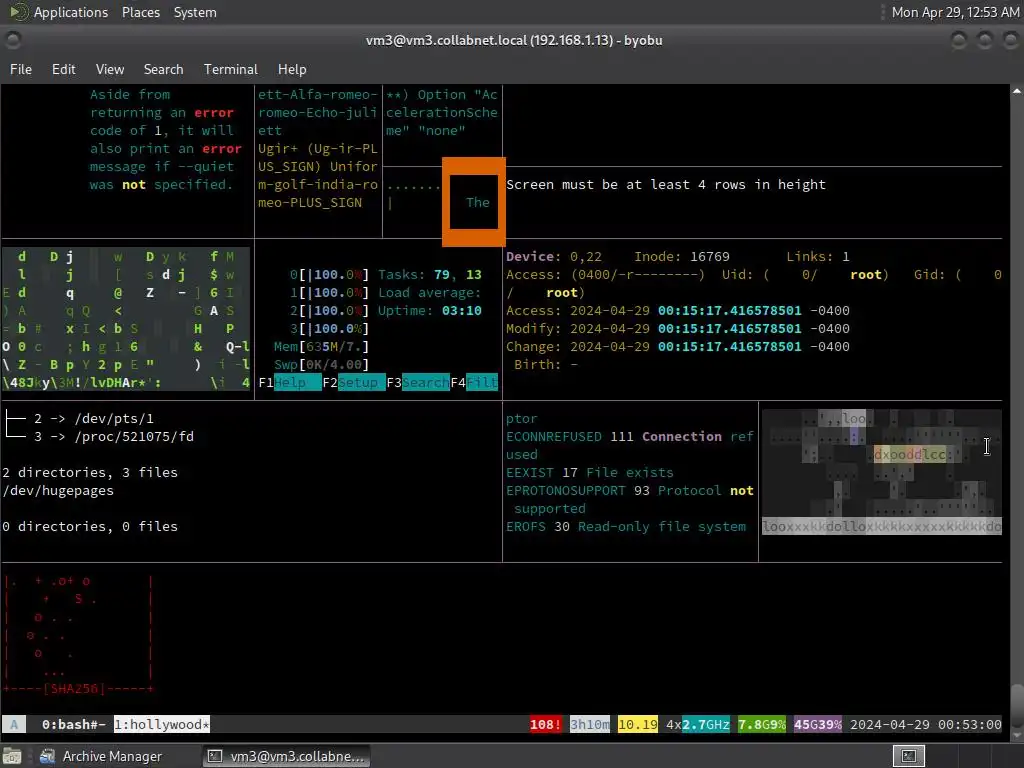Image resolution: width=1024 pixels, height=768 pixels.
Task: Click the F1 Help label in htop
Action: [290, 383]
